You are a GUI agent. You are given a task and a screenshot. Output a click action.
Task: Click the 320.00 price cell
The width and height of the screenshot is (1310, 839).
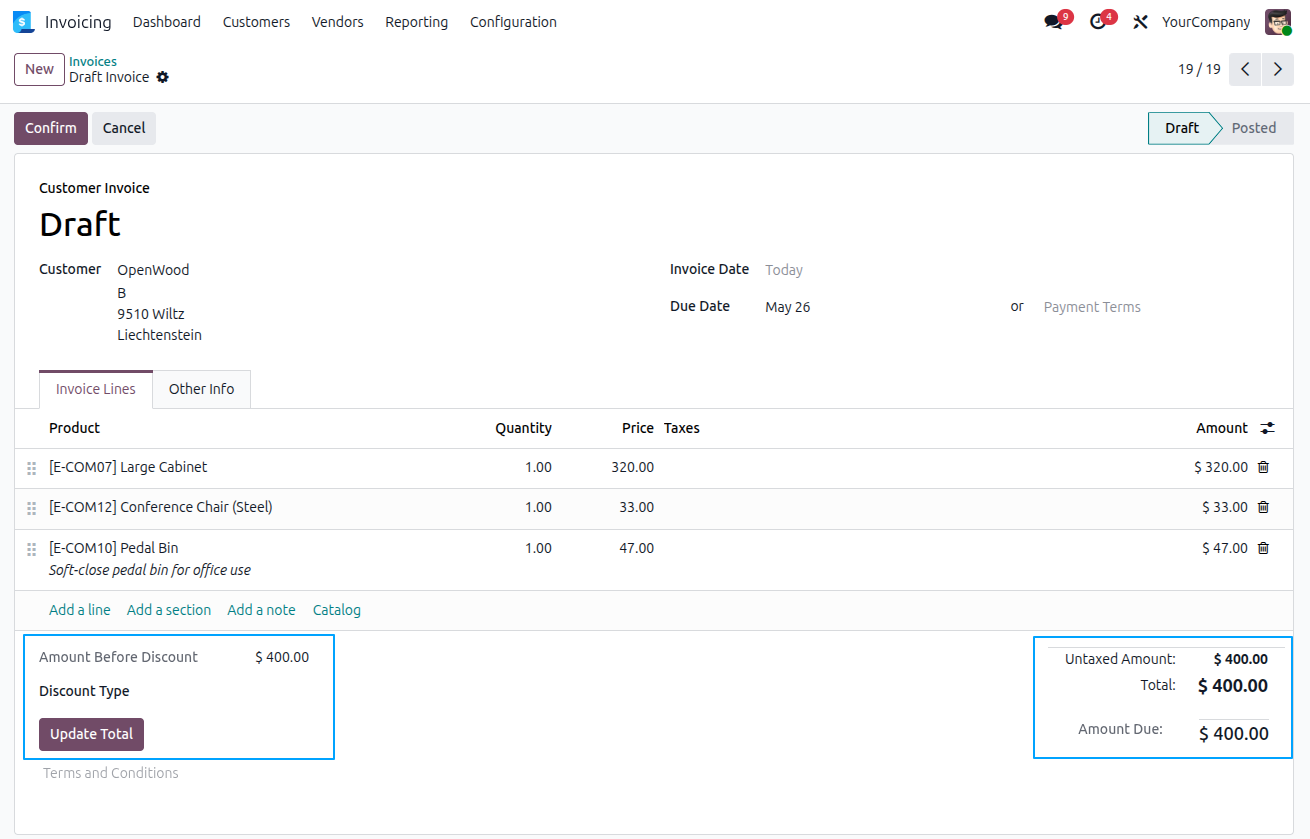click(x=632, y=467)
